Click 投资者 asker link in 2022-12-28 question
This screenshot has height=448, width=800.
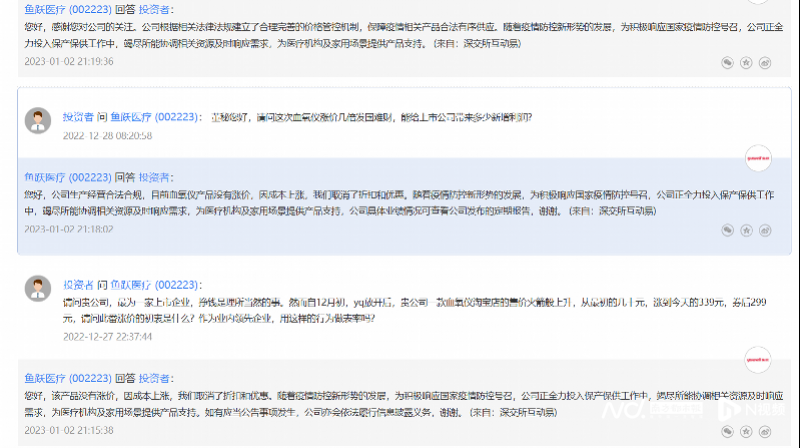pos(78,117)
